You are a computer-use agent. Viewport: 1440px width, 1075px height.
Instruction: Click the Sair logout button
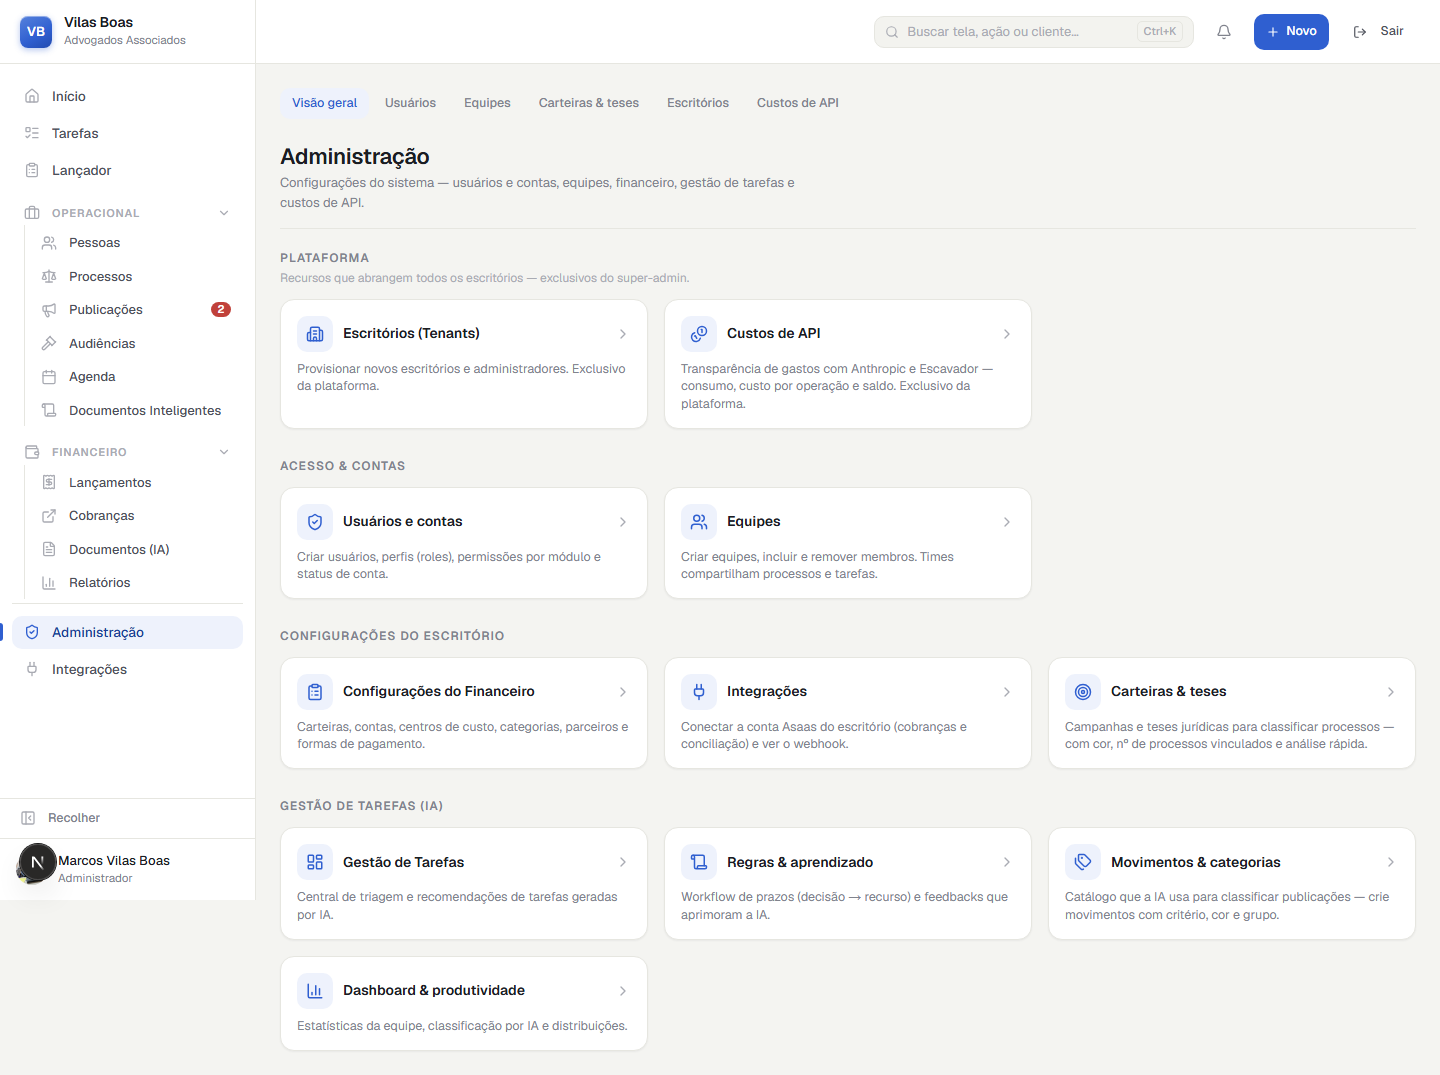(1379, 32)
